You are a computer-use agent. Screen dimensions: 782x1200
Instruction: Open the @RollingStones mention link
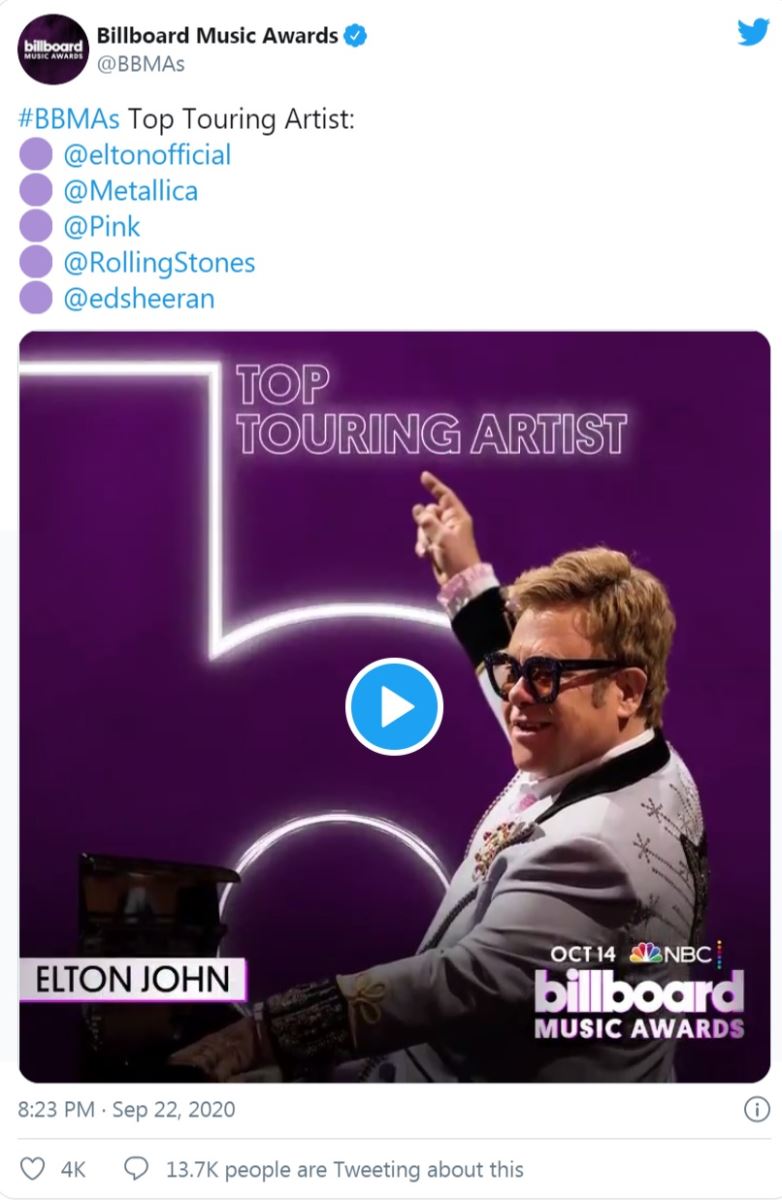[x=159, y=263]
